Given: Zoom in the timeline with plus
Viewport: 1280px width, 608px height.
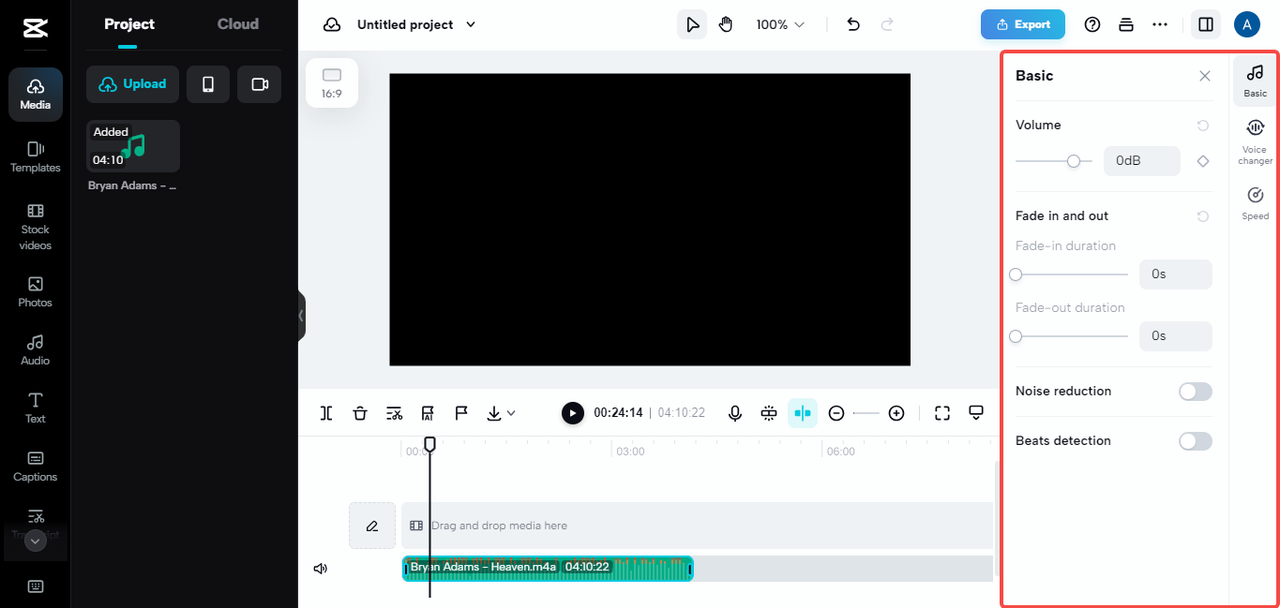Looking at the screenshot, I should click(x=896, y=413).
